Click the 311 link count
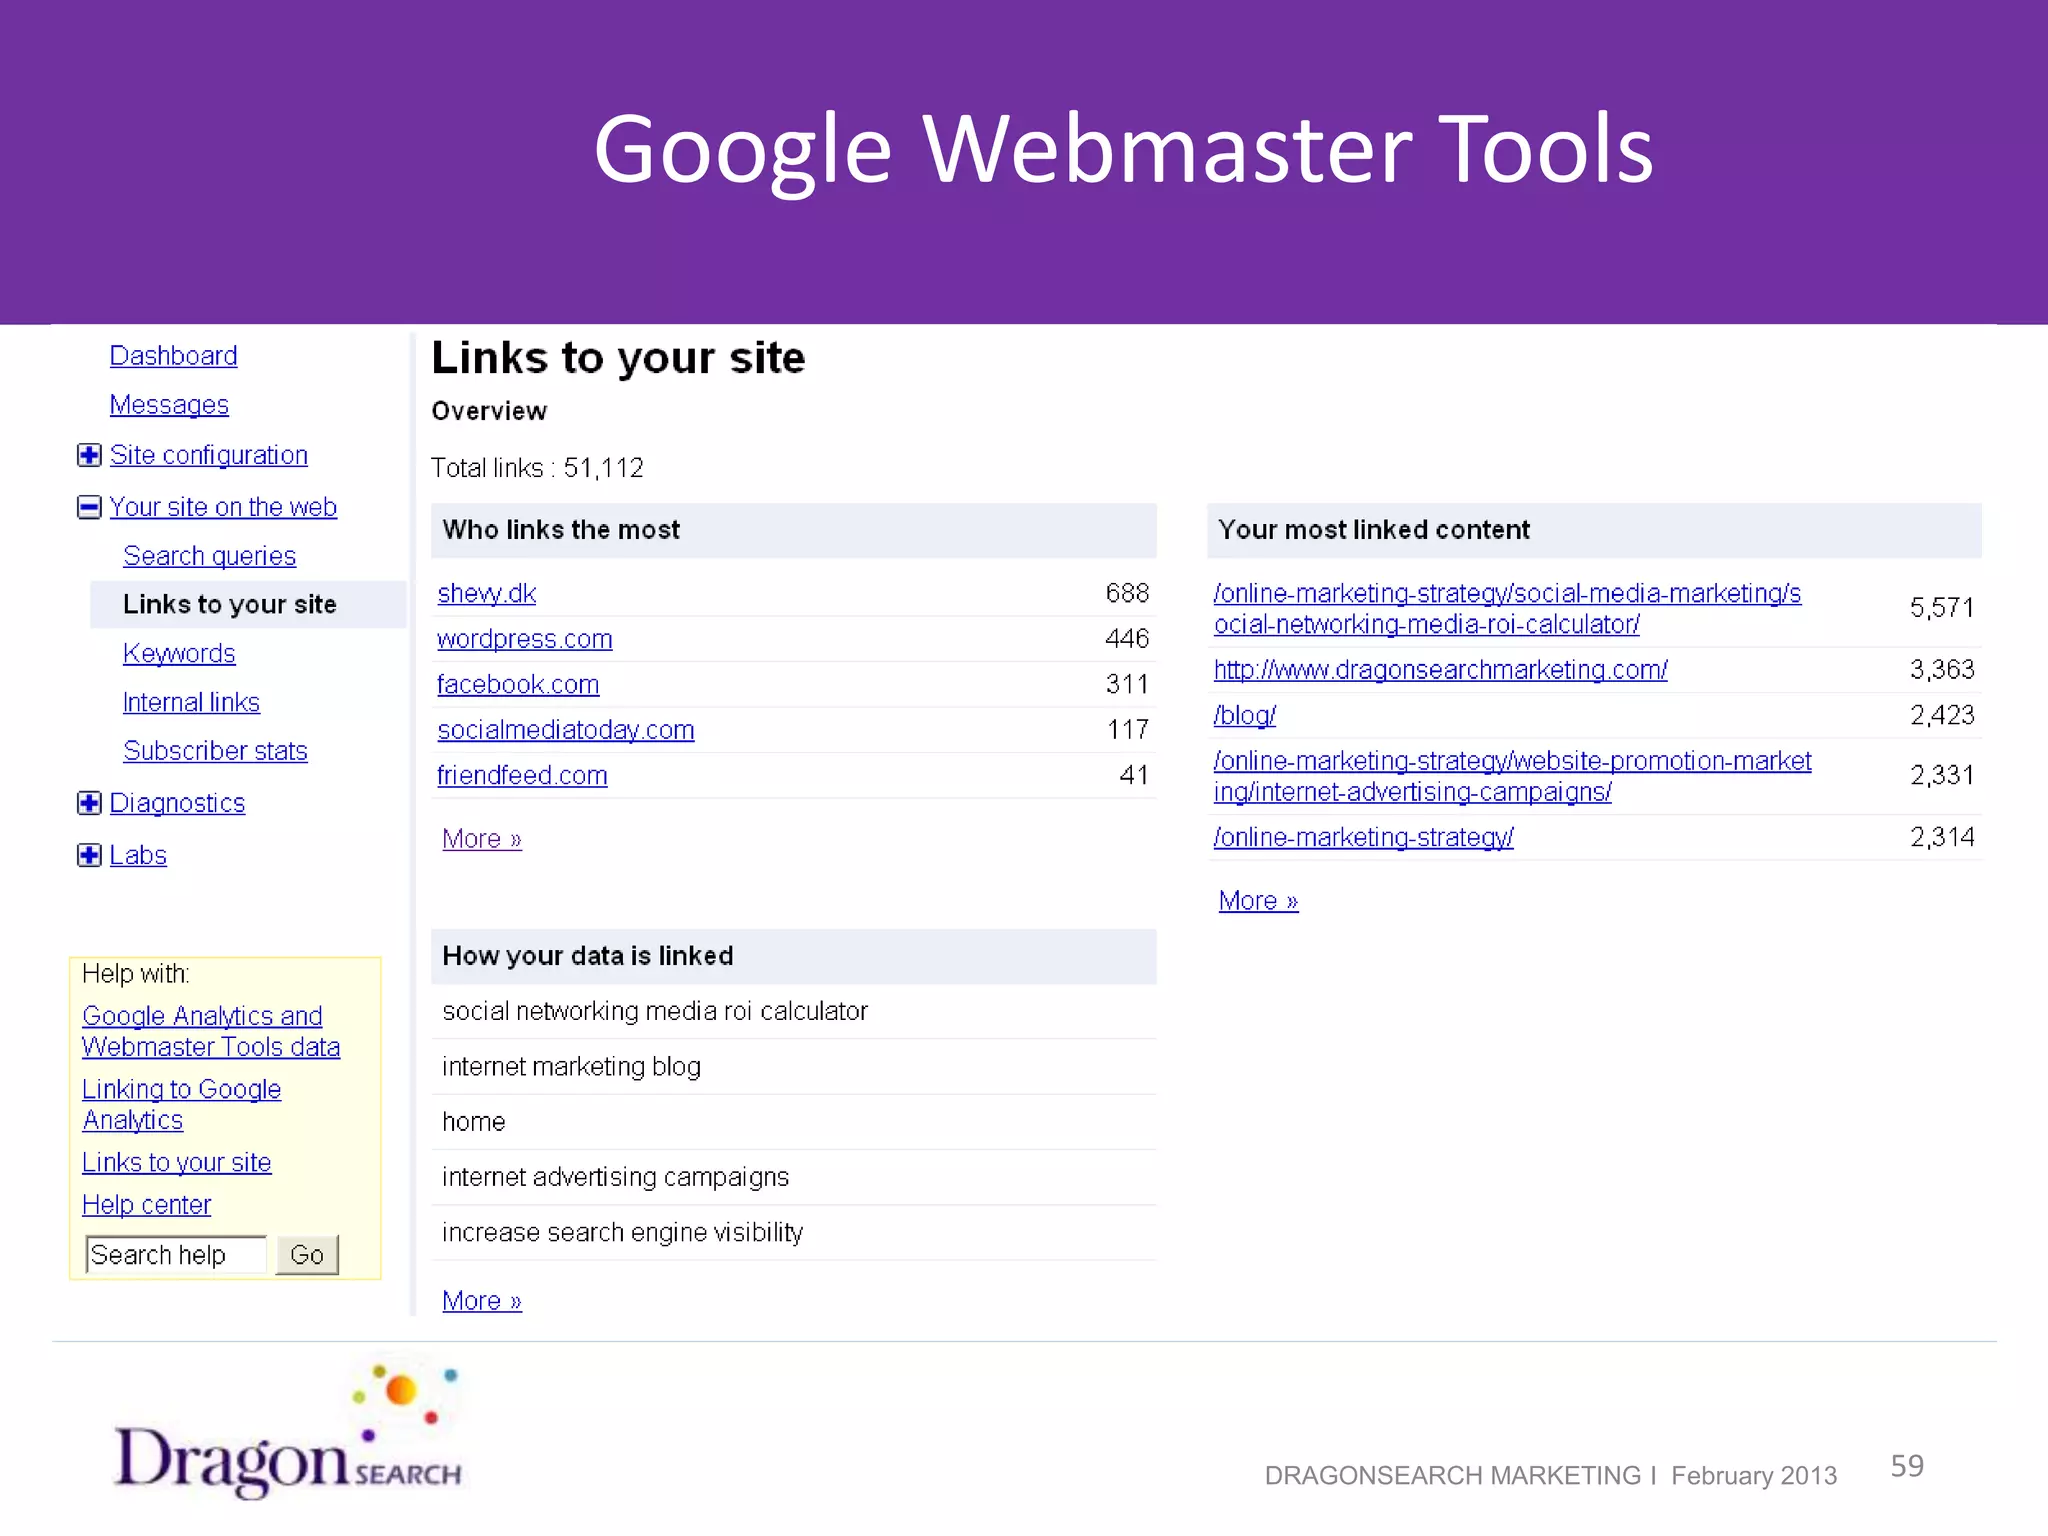2048x1536 pixels. point(1127,684)
